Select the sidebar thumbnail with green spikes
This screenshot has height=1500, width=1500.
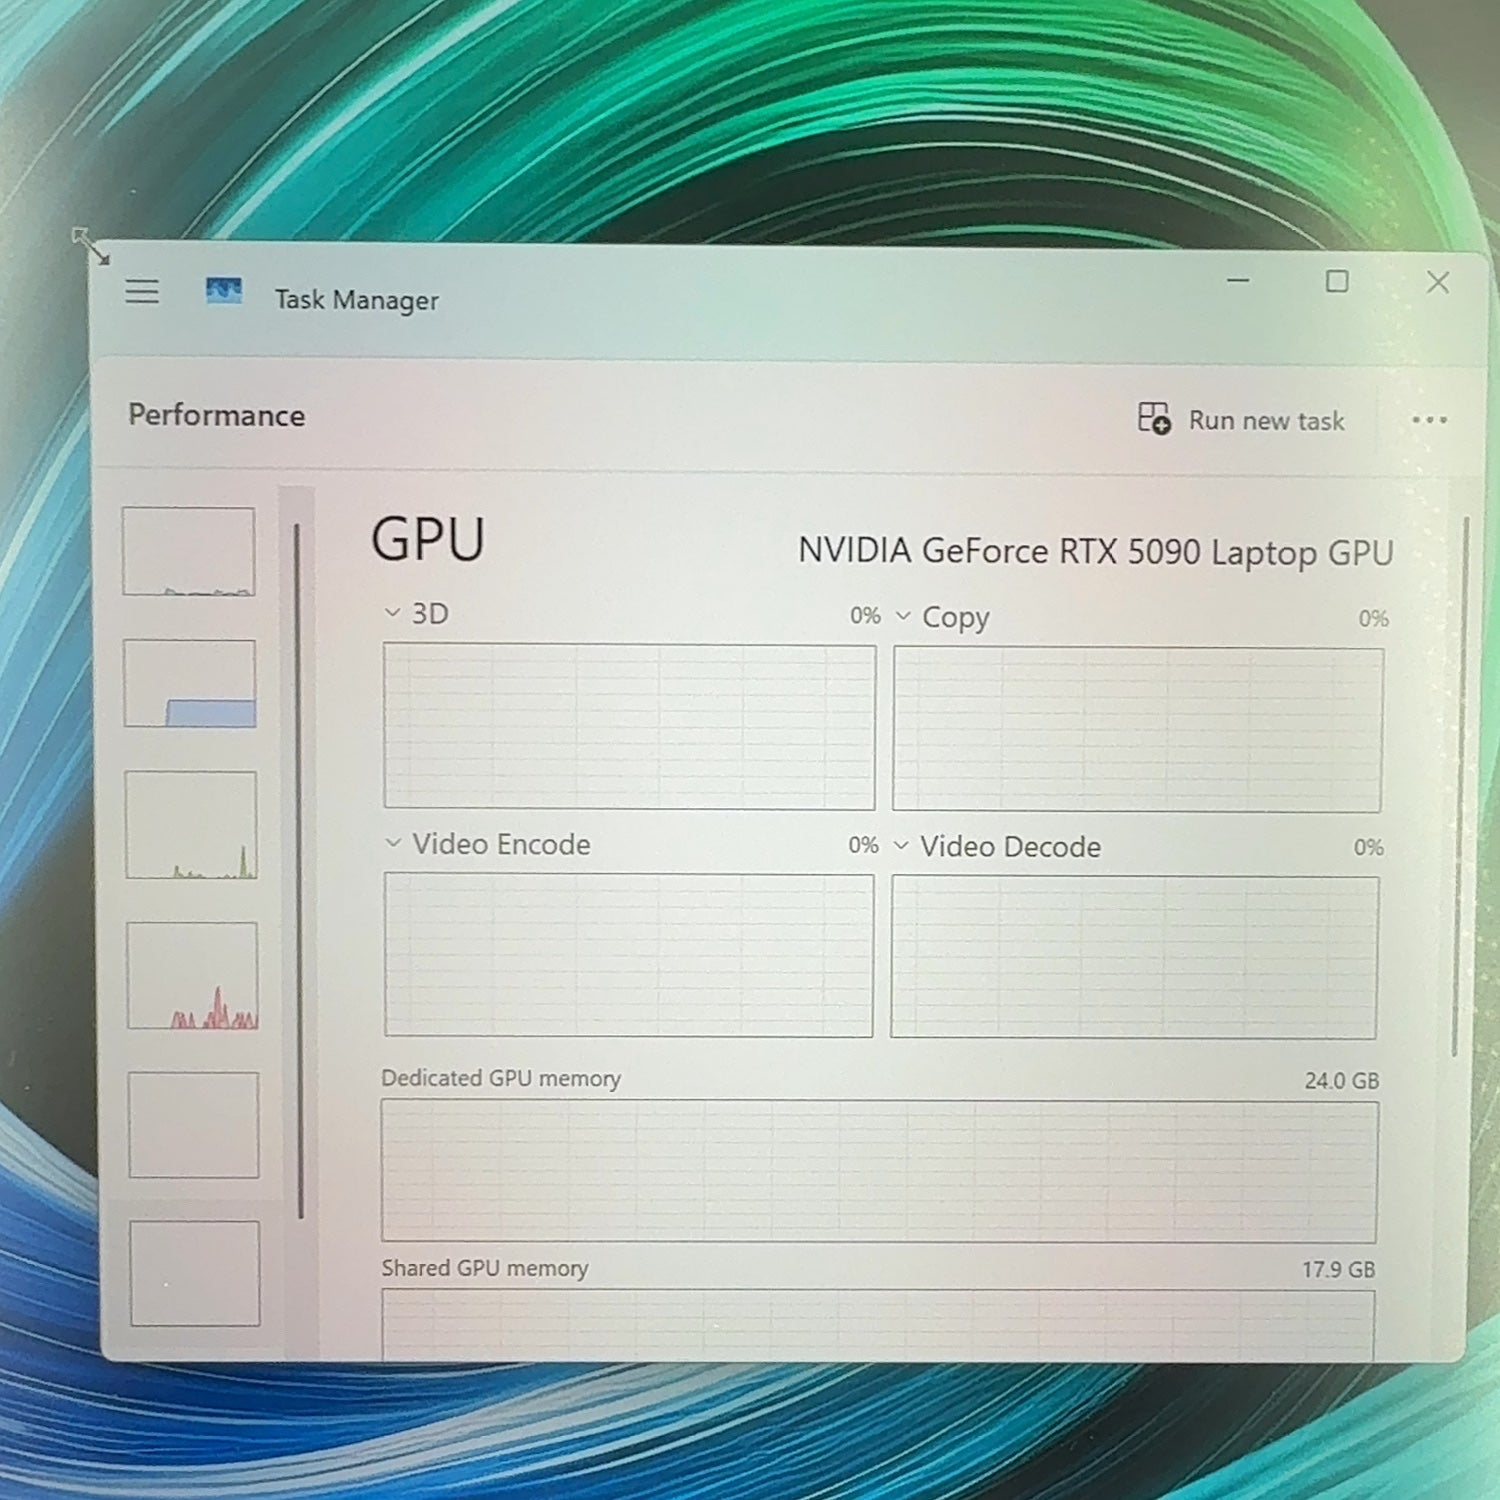191,825
